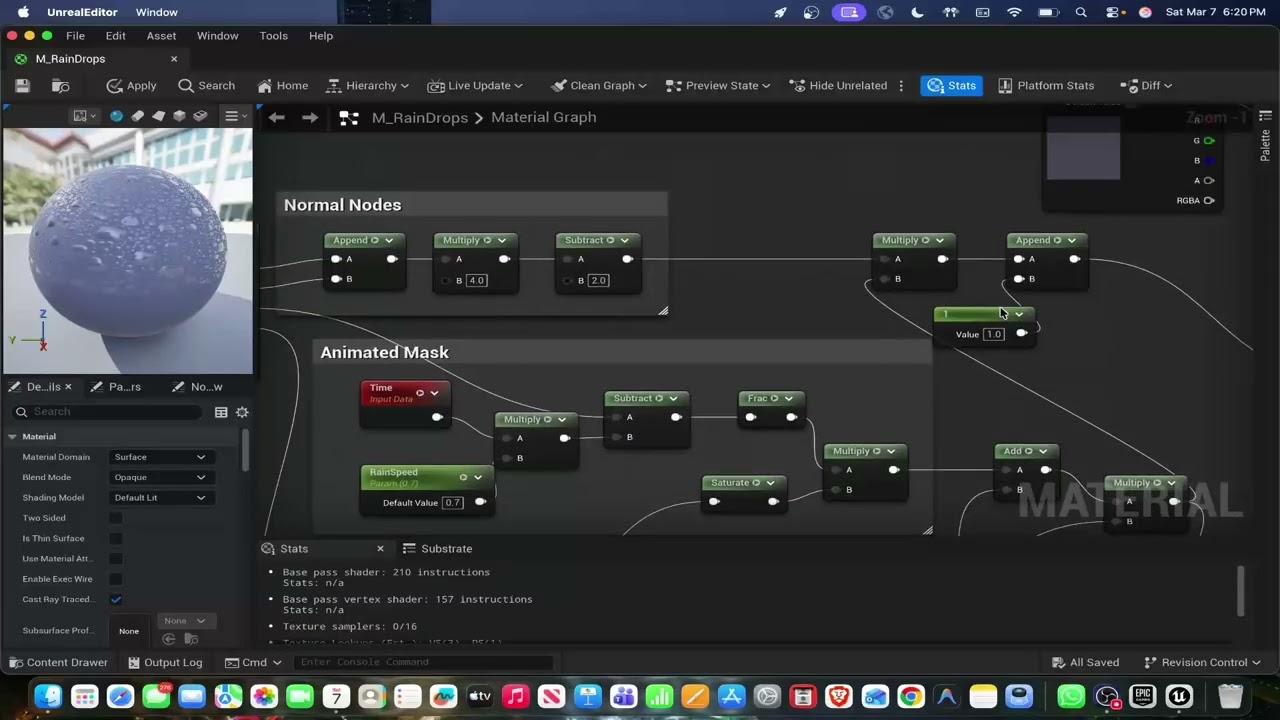This screenshot has width=1280, height=720.
Task: Enable the Two Sided checkbox
Action: [x=116, y=518]
